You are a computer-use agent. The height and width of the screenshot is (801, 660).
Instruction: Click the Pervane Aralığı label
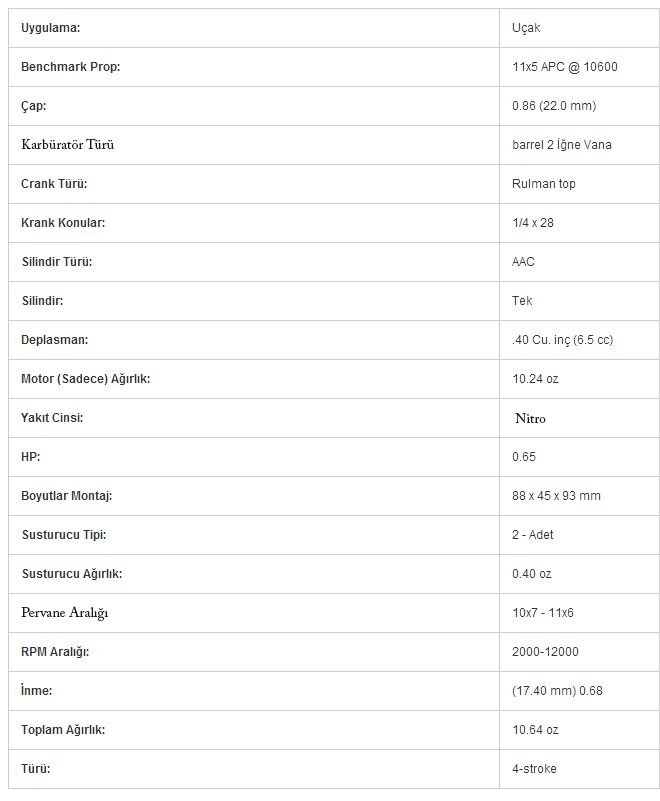[64, 613]
